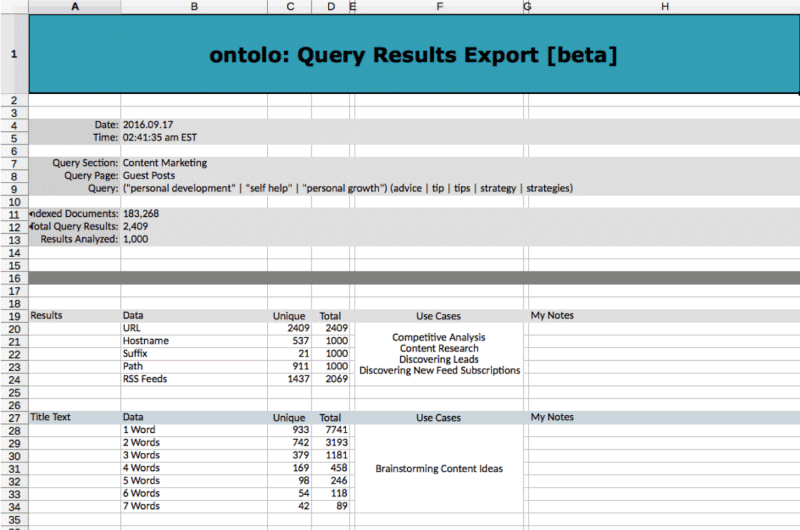The width and height of the screenshot is (800, 530).
Task: Select the 4 Words data cell
Action: pos(194,468)
